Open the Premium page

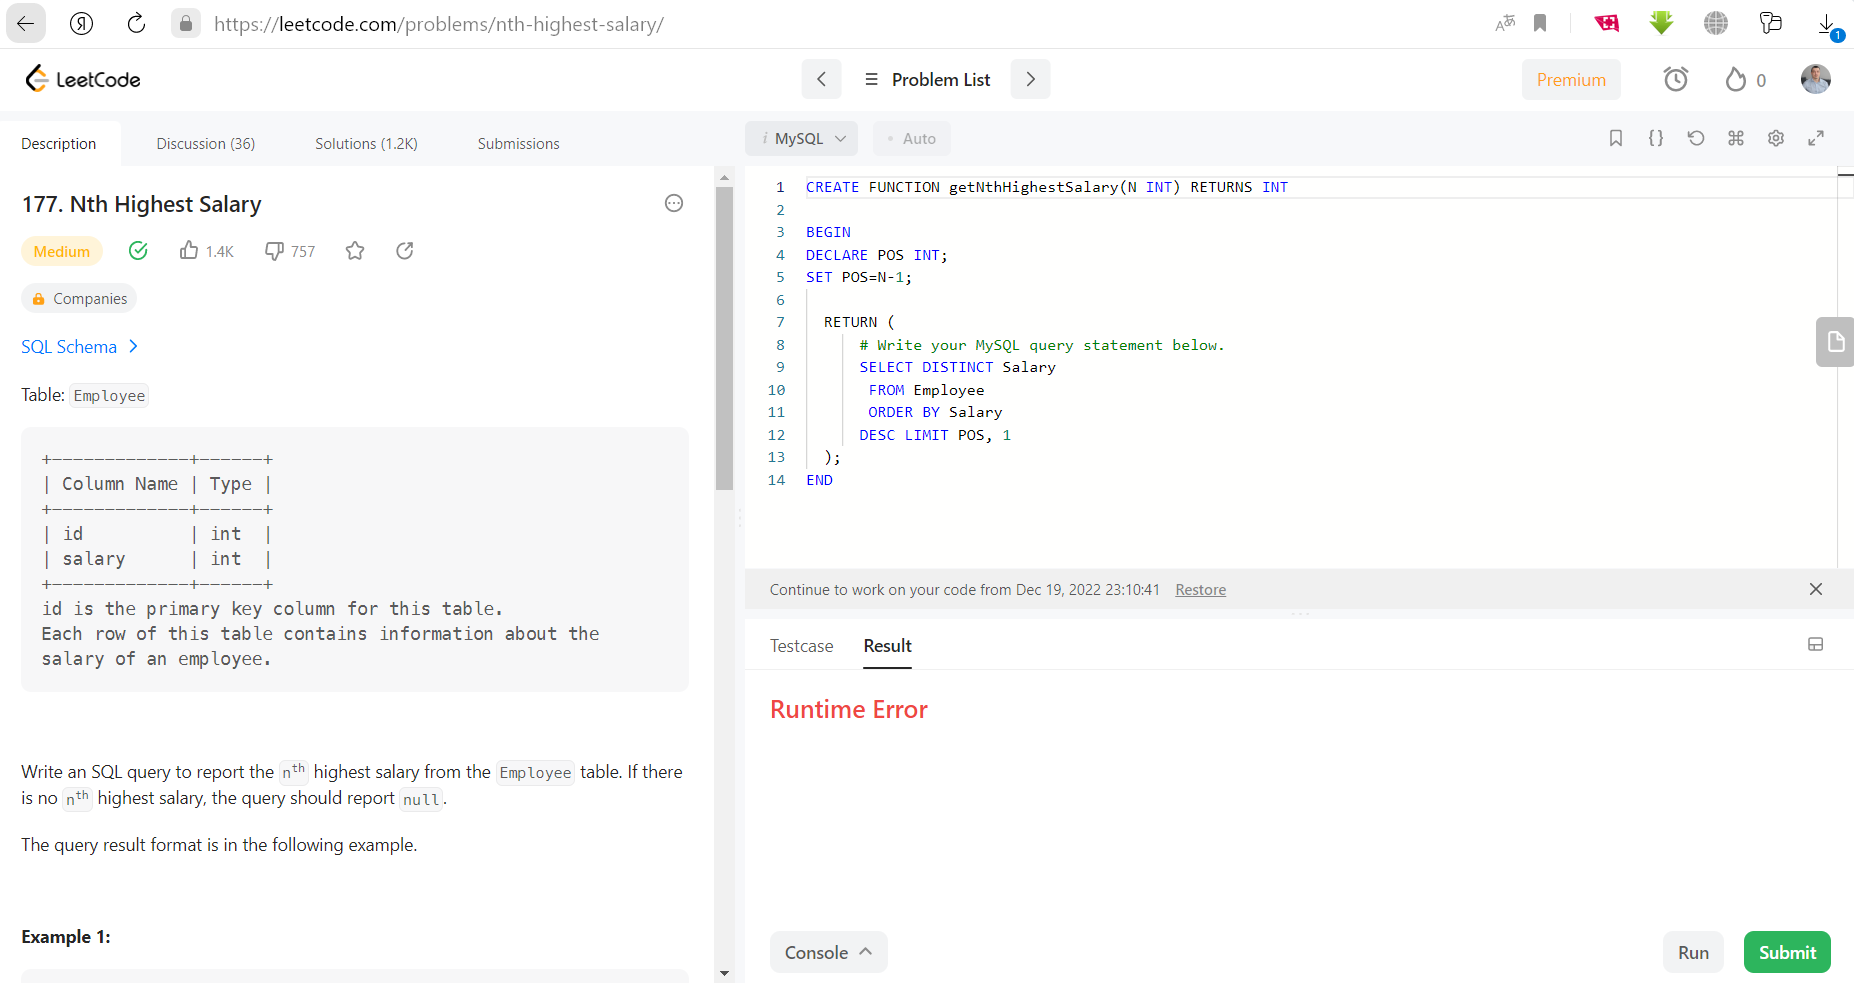(1571, 80)
